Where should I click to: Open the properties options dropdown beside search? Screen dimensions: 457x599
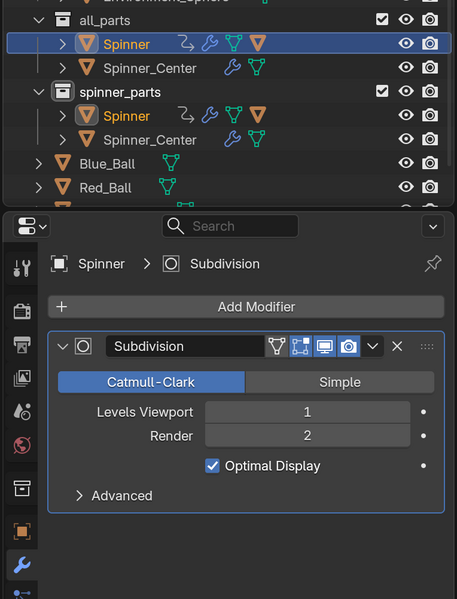click(x=433, y=226)
